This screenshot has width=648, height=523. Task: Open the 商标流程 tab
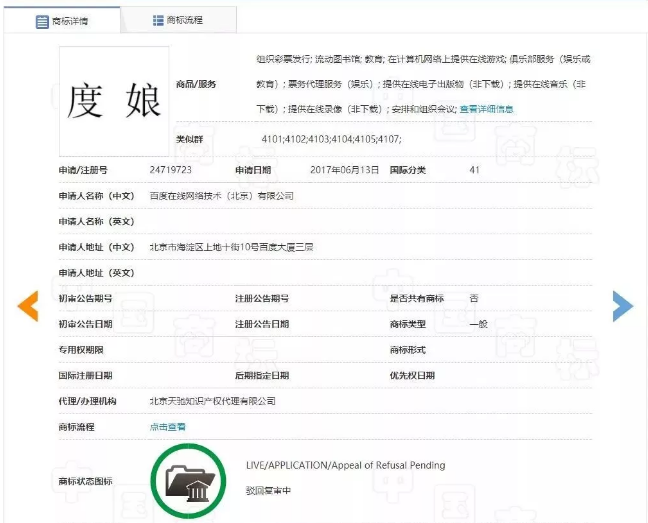coord(180,20)
